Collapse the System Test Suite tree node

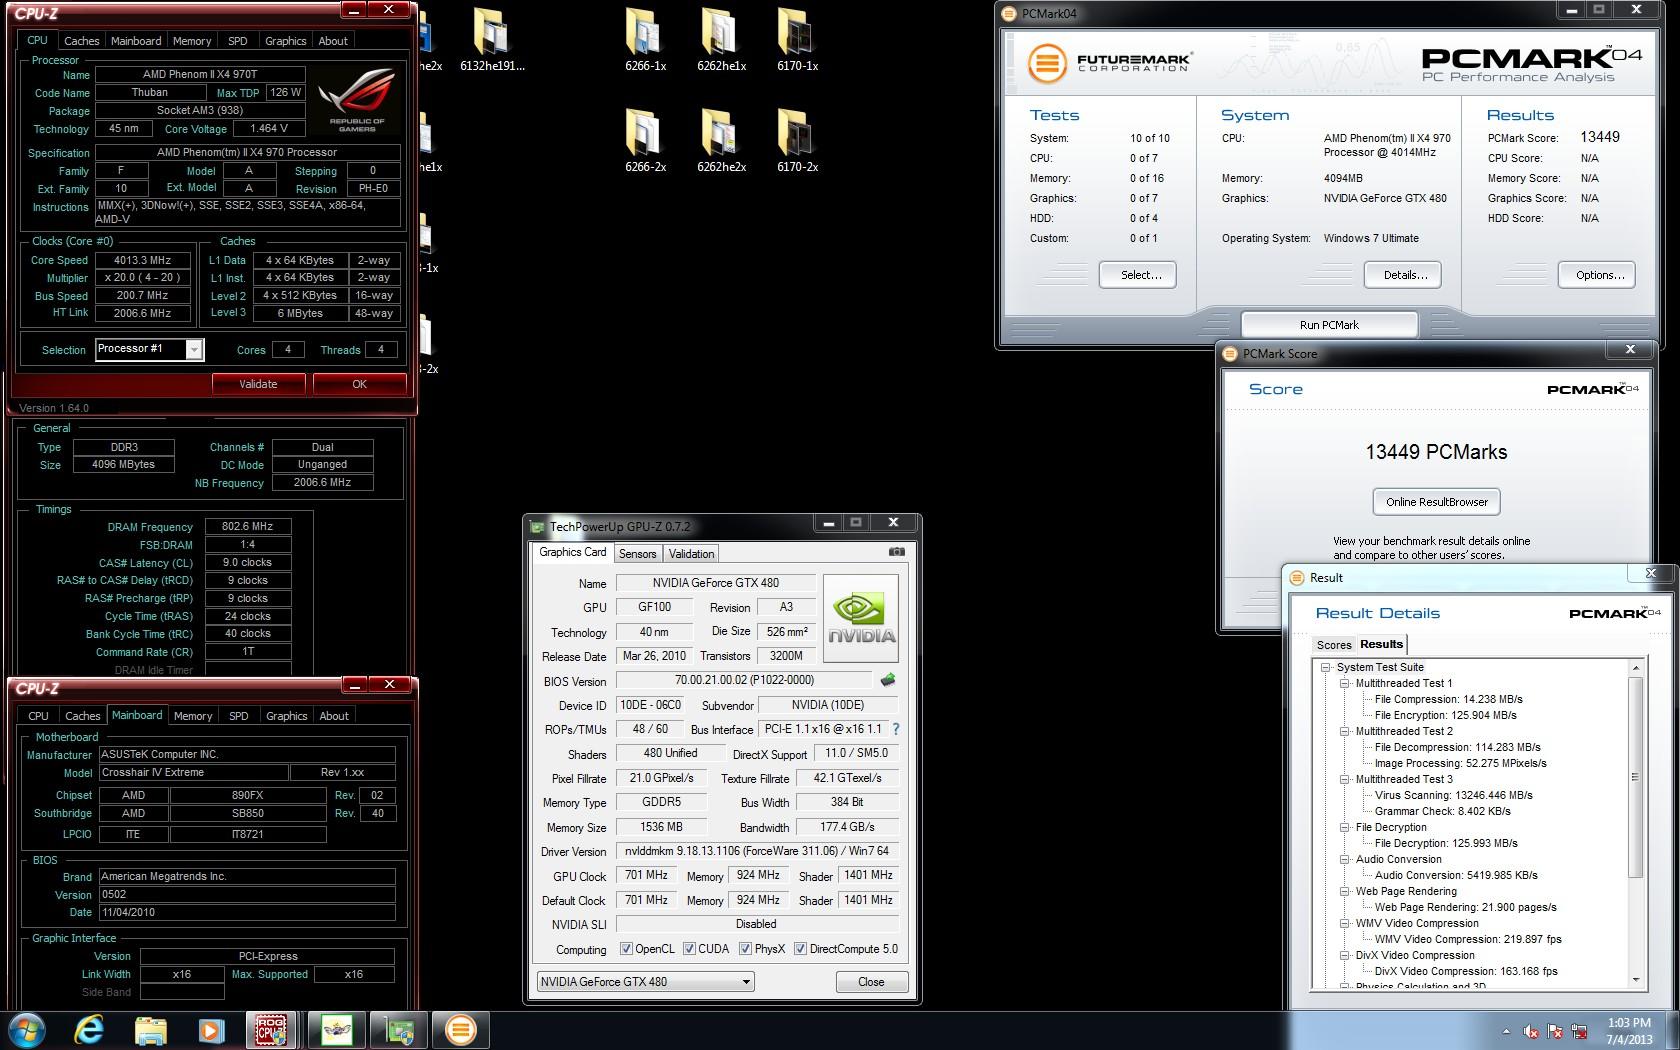1326,667
